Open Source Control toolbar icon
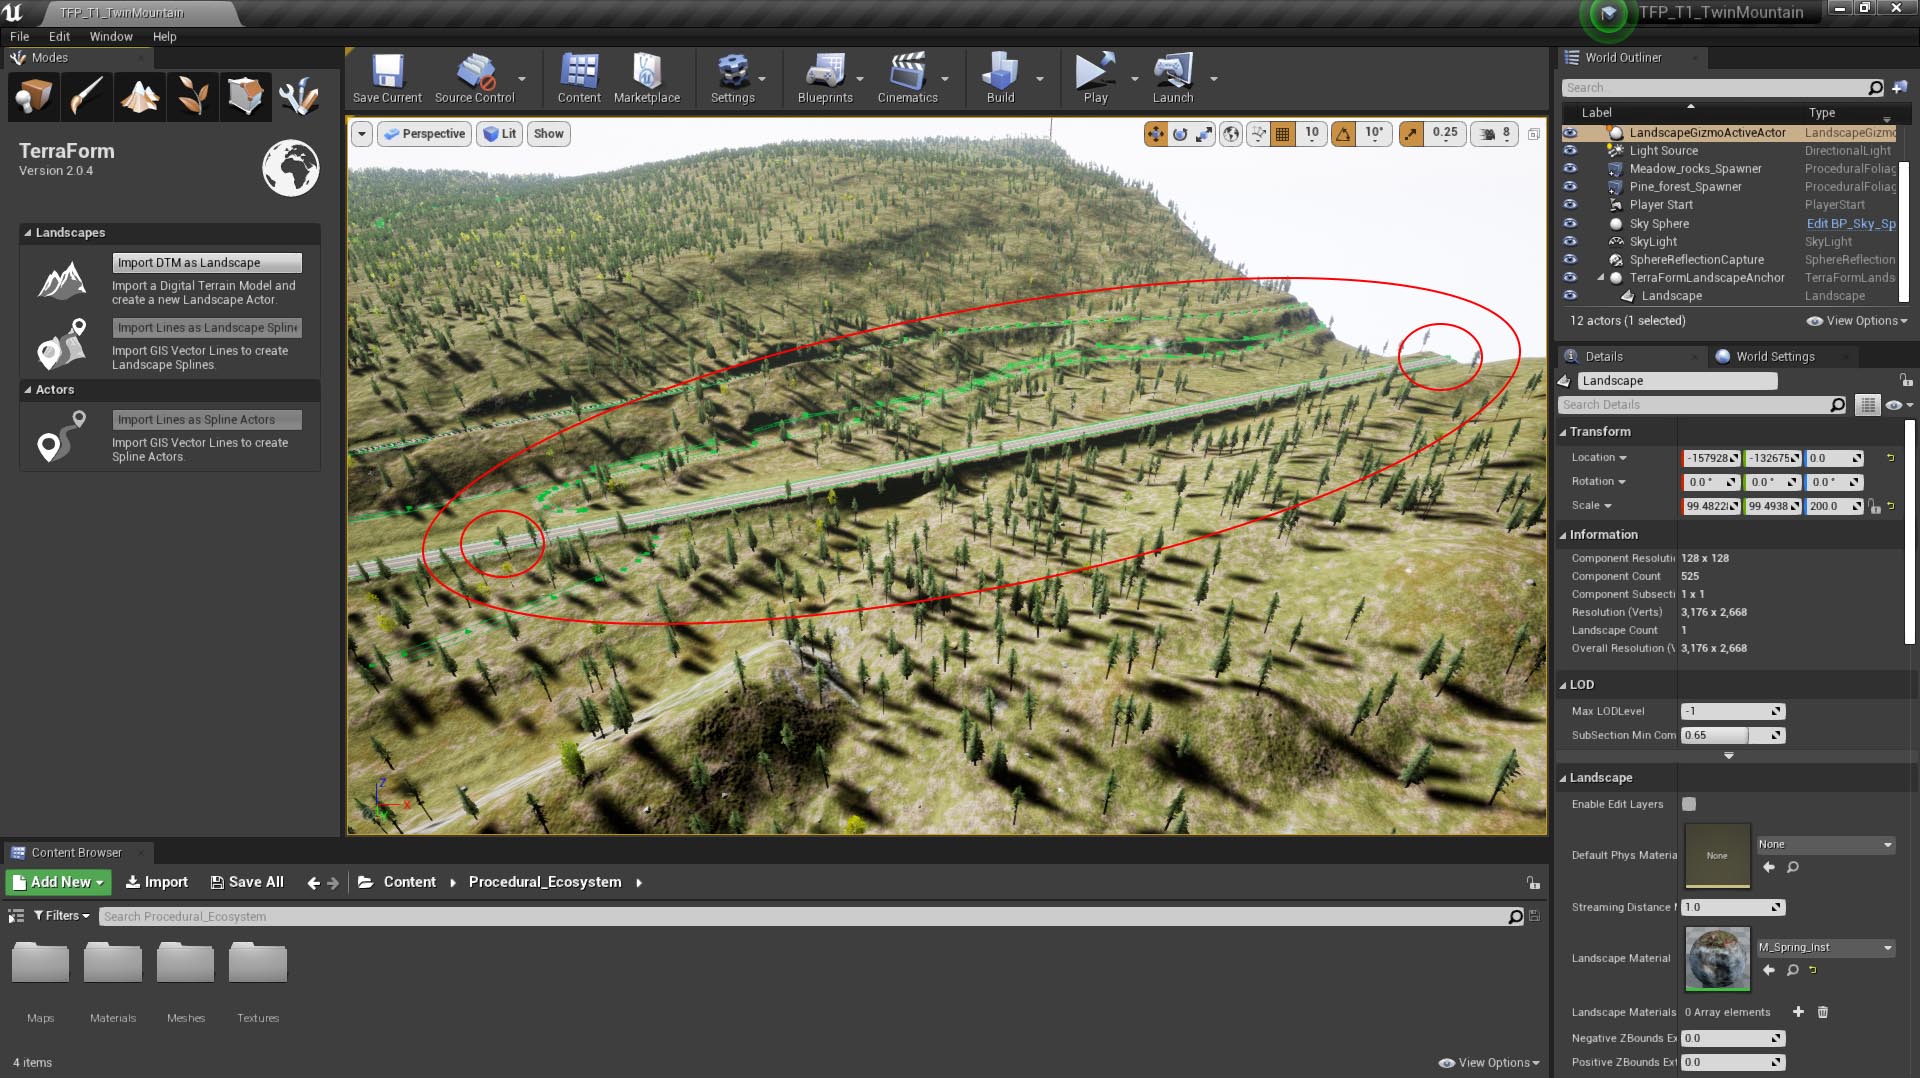 (x=474, y=78)
